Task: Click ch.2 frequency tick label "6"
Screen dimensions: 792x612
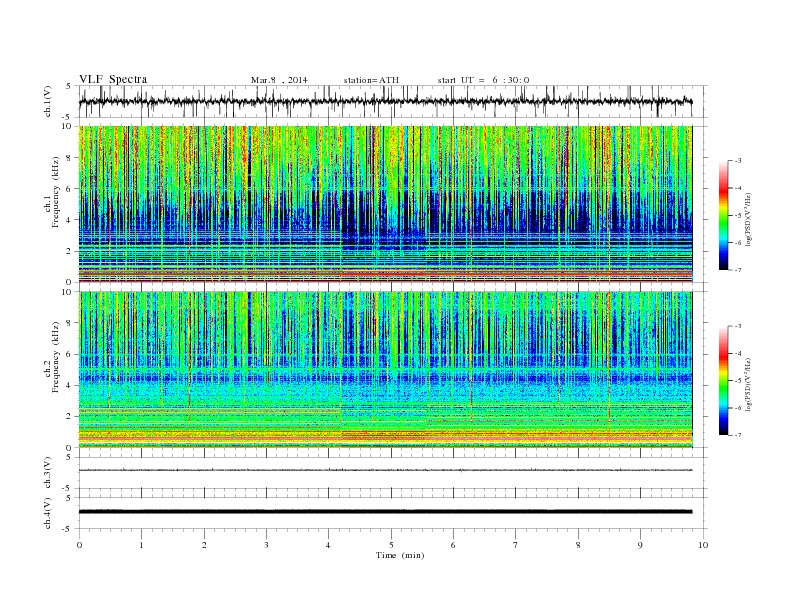Action: click(x=70, y=354)
